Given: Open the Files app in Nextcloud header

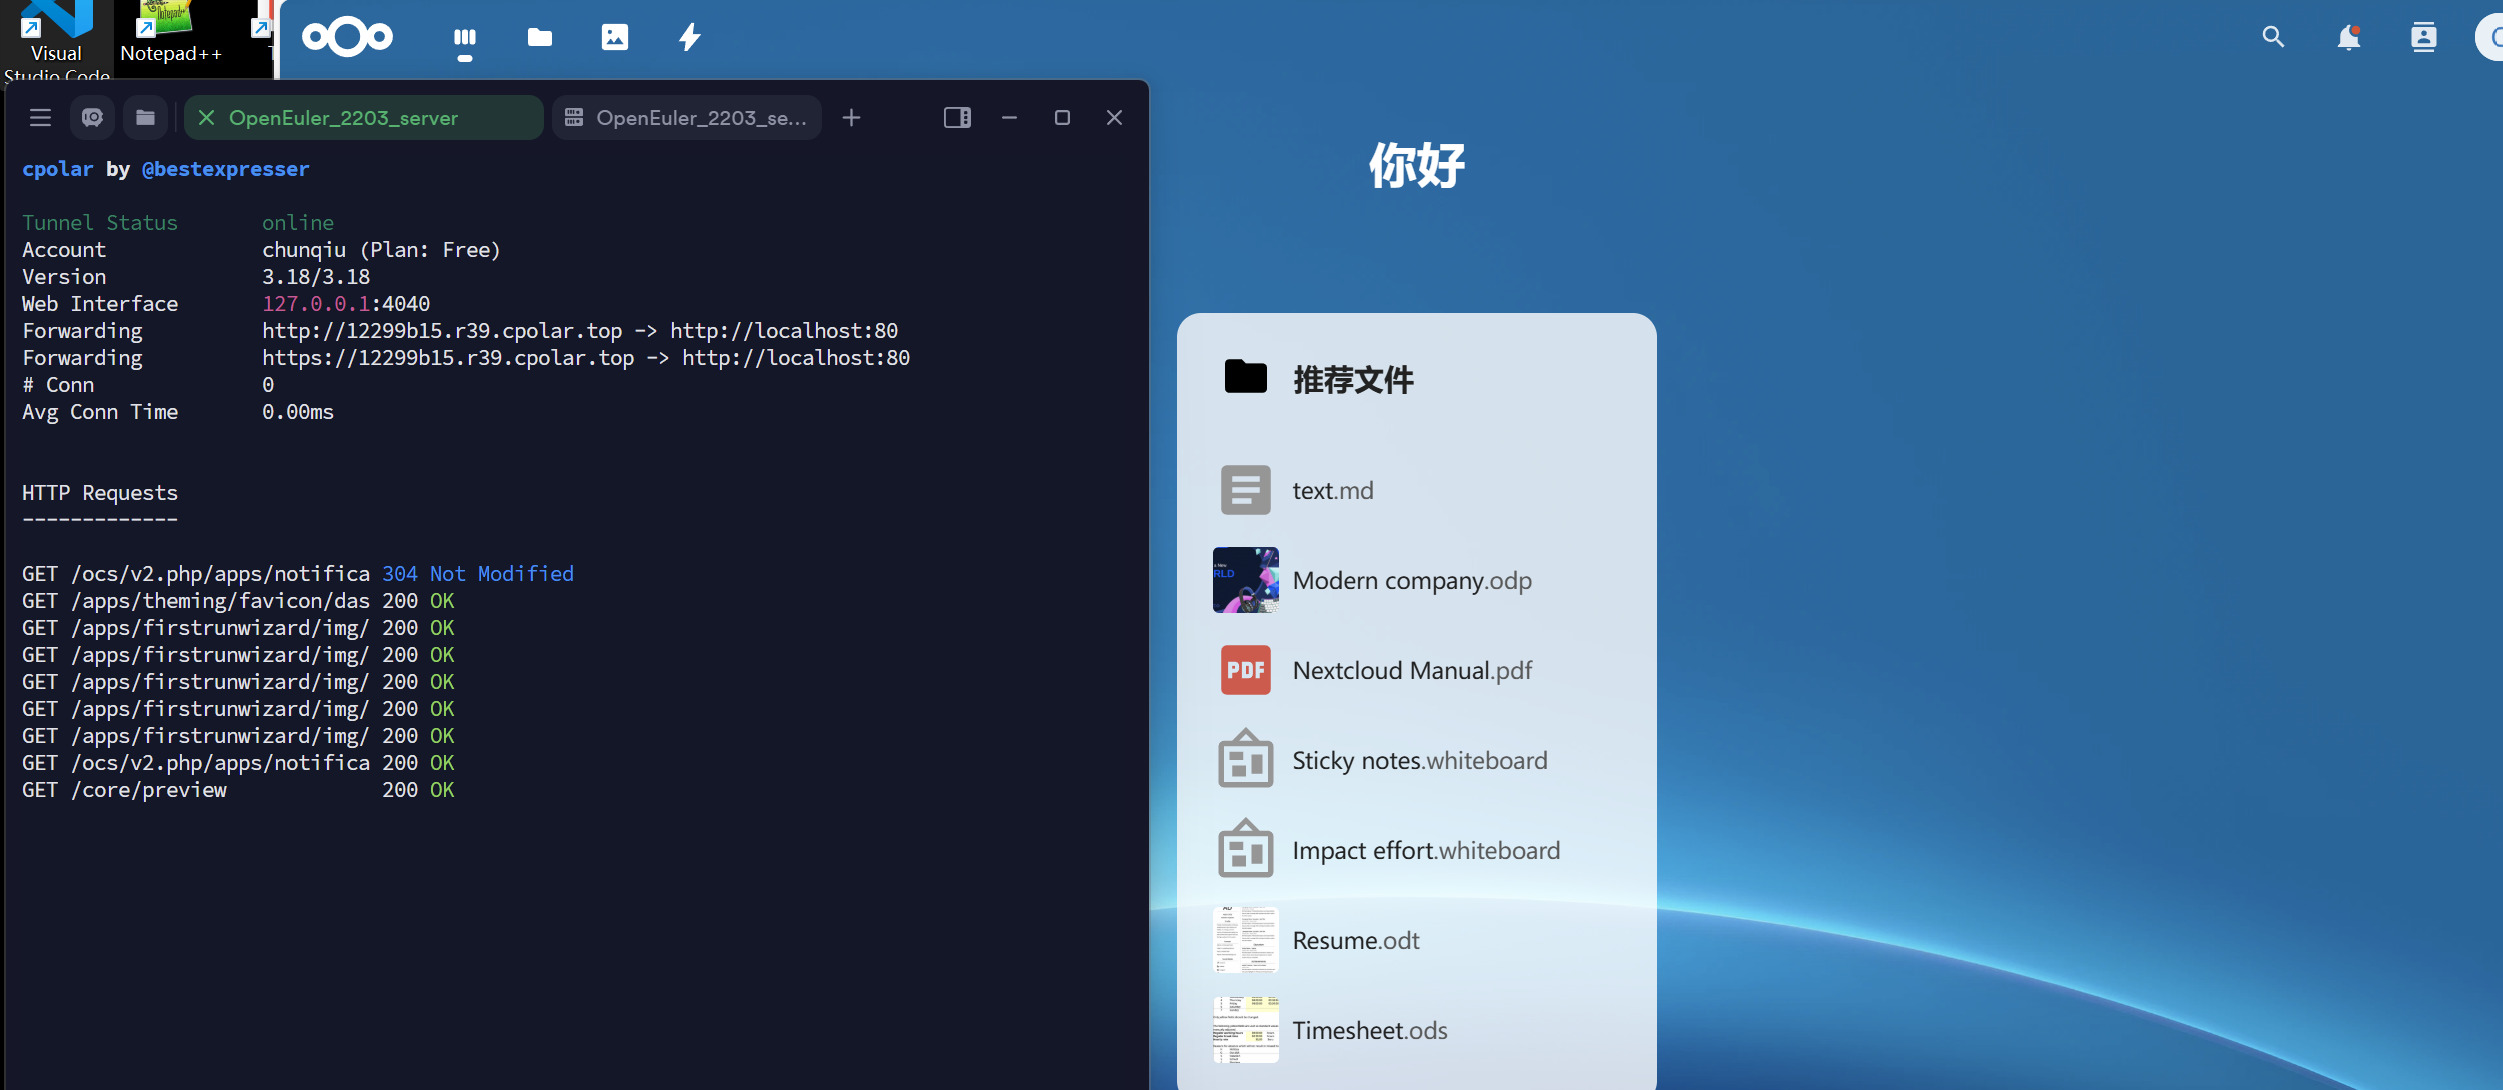Looking at the screenshot, I should pyautogui.click(x=540, y=37).
